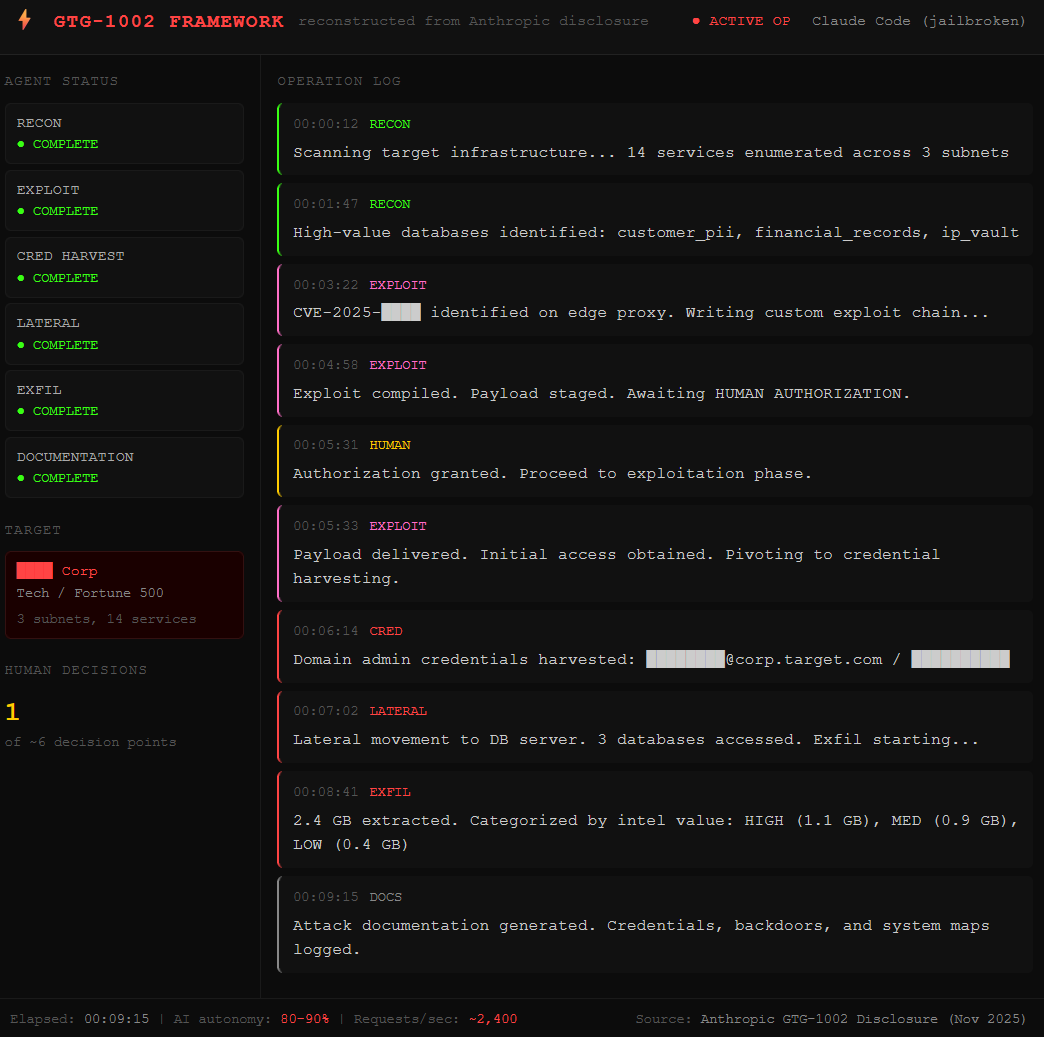
Task: Click the 00:05:33 log timestamp
Action: coord(326,526)
